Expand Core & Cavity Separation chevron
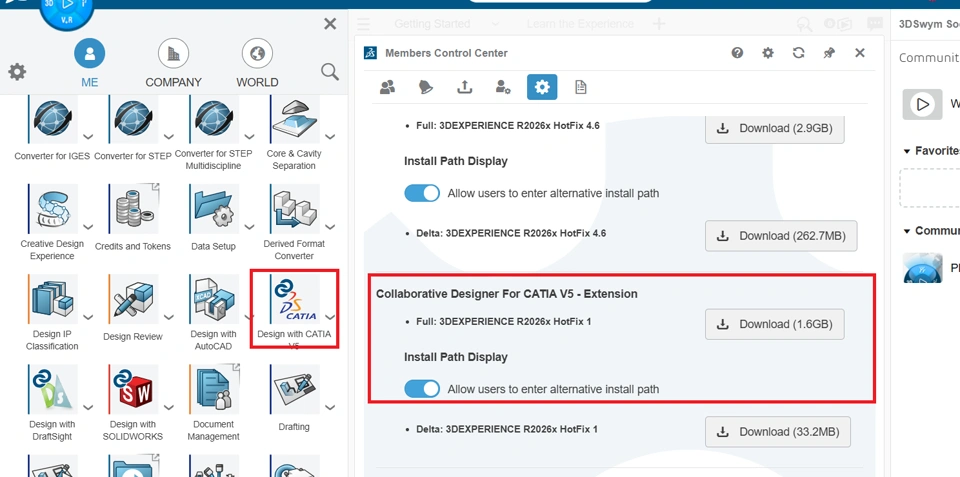Image resolution: width=960 pixels, height=477 pixels. click(x=330, y=137)
